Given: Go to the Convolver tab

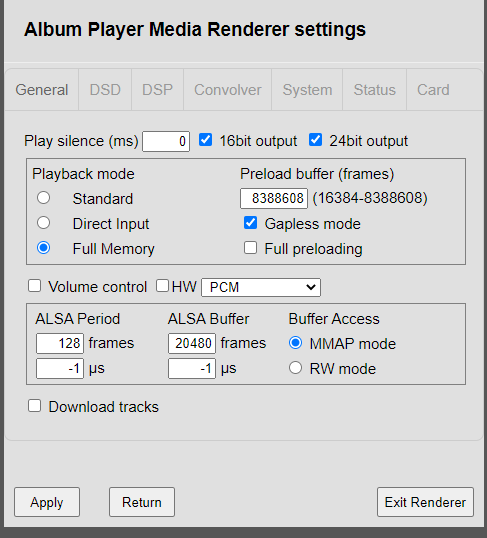Looking at the screenshot, I should tap(228, 90).
